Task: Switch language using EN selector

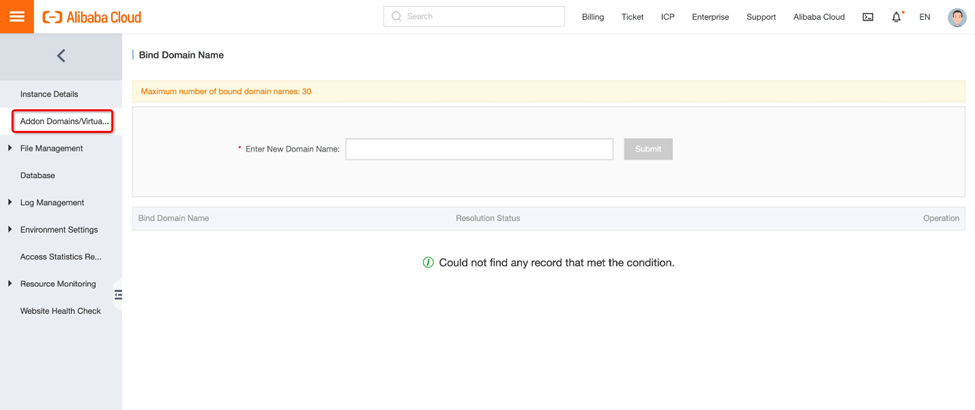Action: tap(924, 17)
